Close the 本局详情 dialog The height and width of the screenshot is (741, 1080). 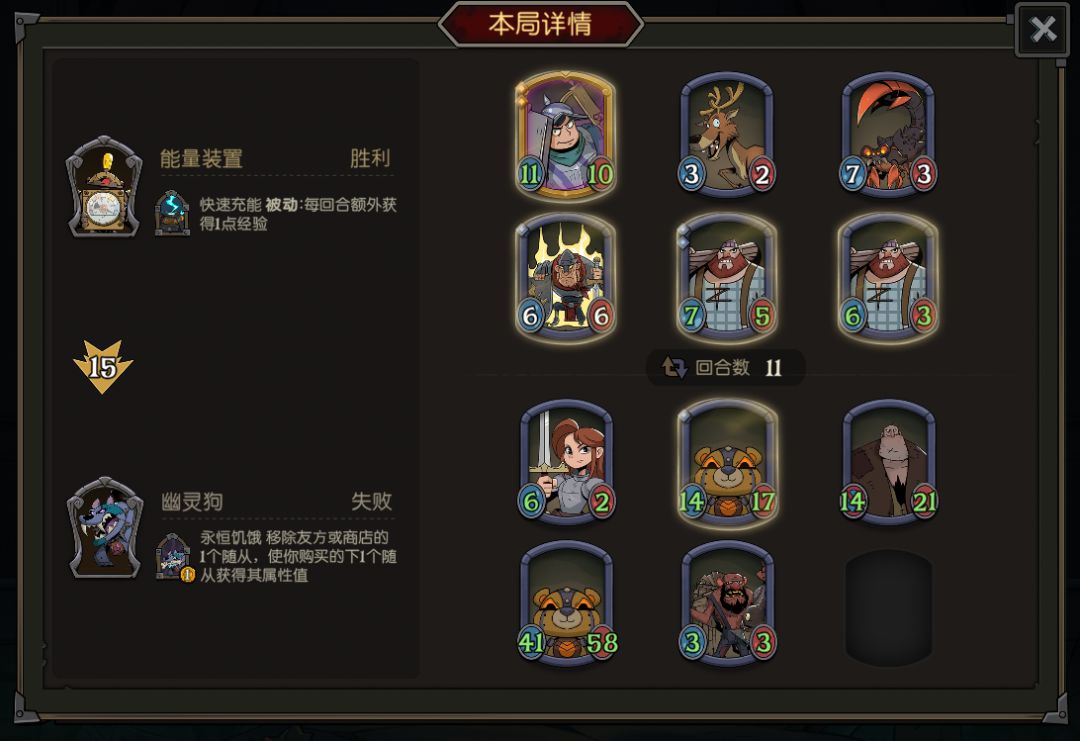[x=1043, y=30]
